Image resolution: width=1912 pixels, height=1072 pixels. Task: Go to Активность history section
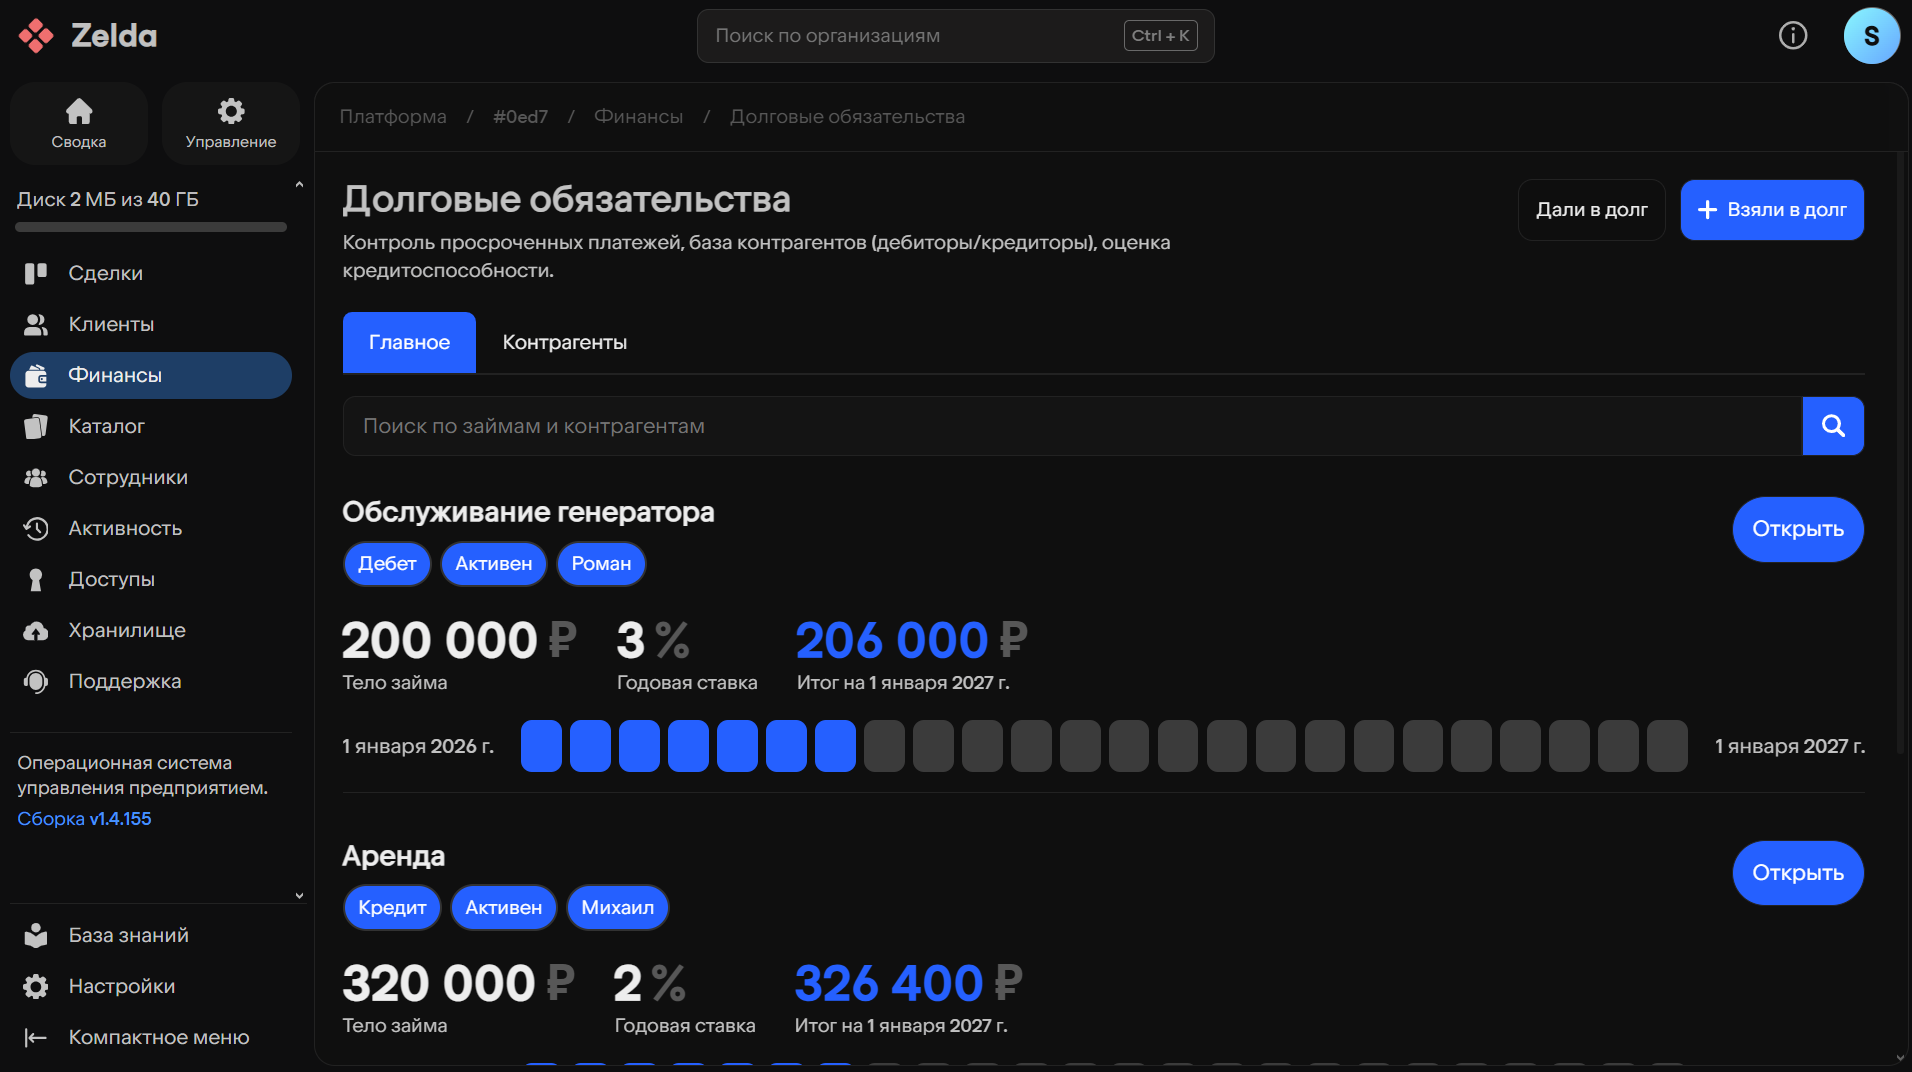tap(124, 528)
